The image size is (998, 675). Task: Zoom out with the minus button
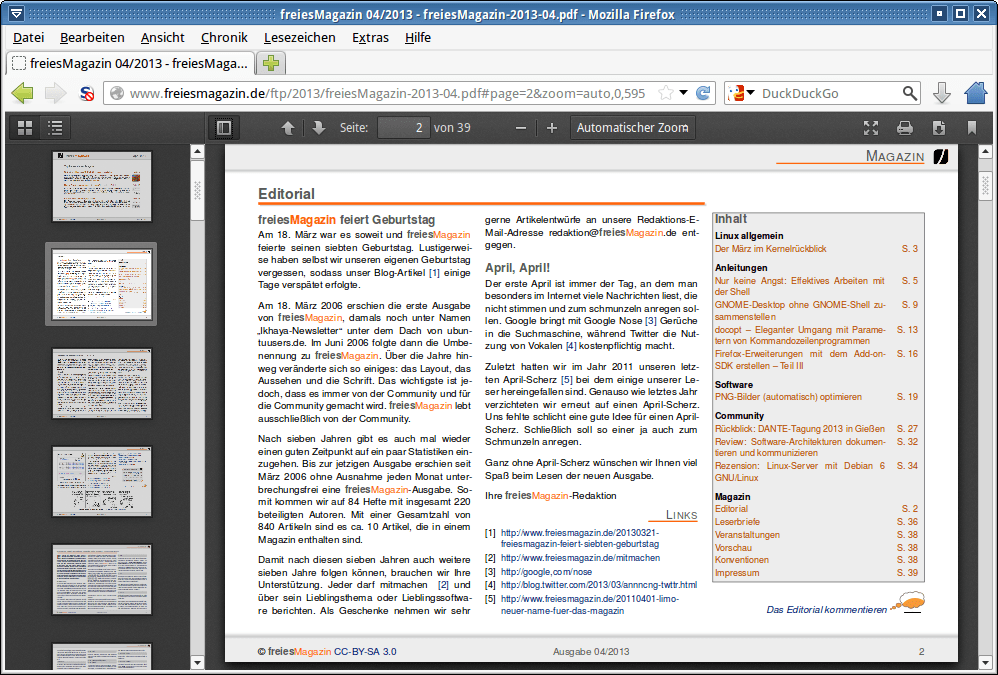(521, 128)
